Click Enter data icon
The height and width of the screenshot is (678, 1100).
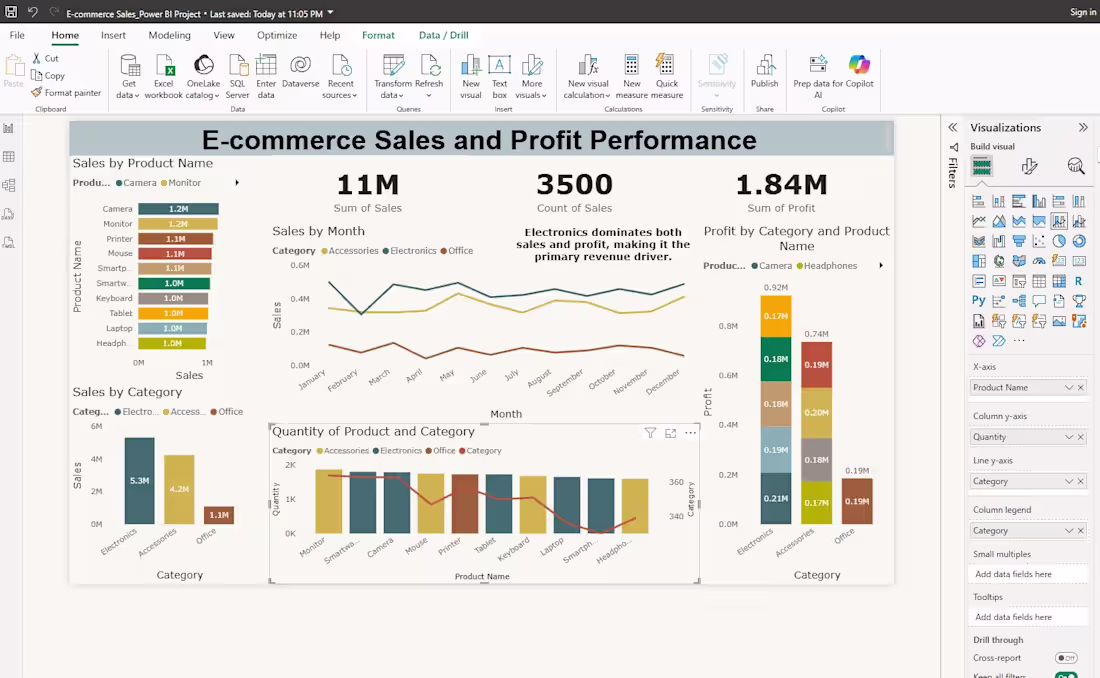pos(266,65)
